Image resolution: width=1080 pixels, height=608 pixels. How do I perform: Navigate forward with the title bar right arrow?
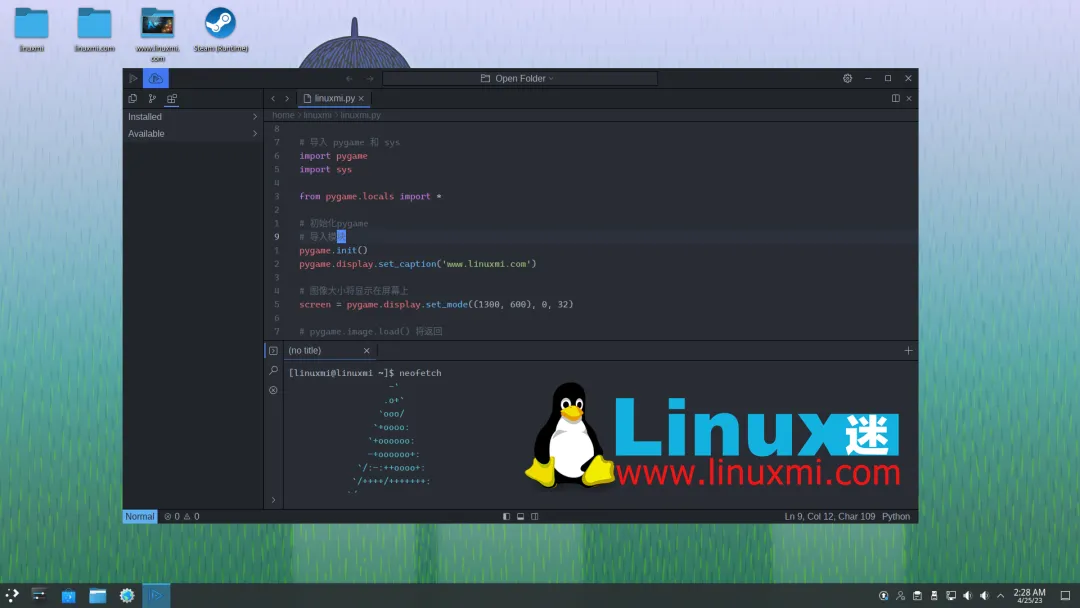370,78
